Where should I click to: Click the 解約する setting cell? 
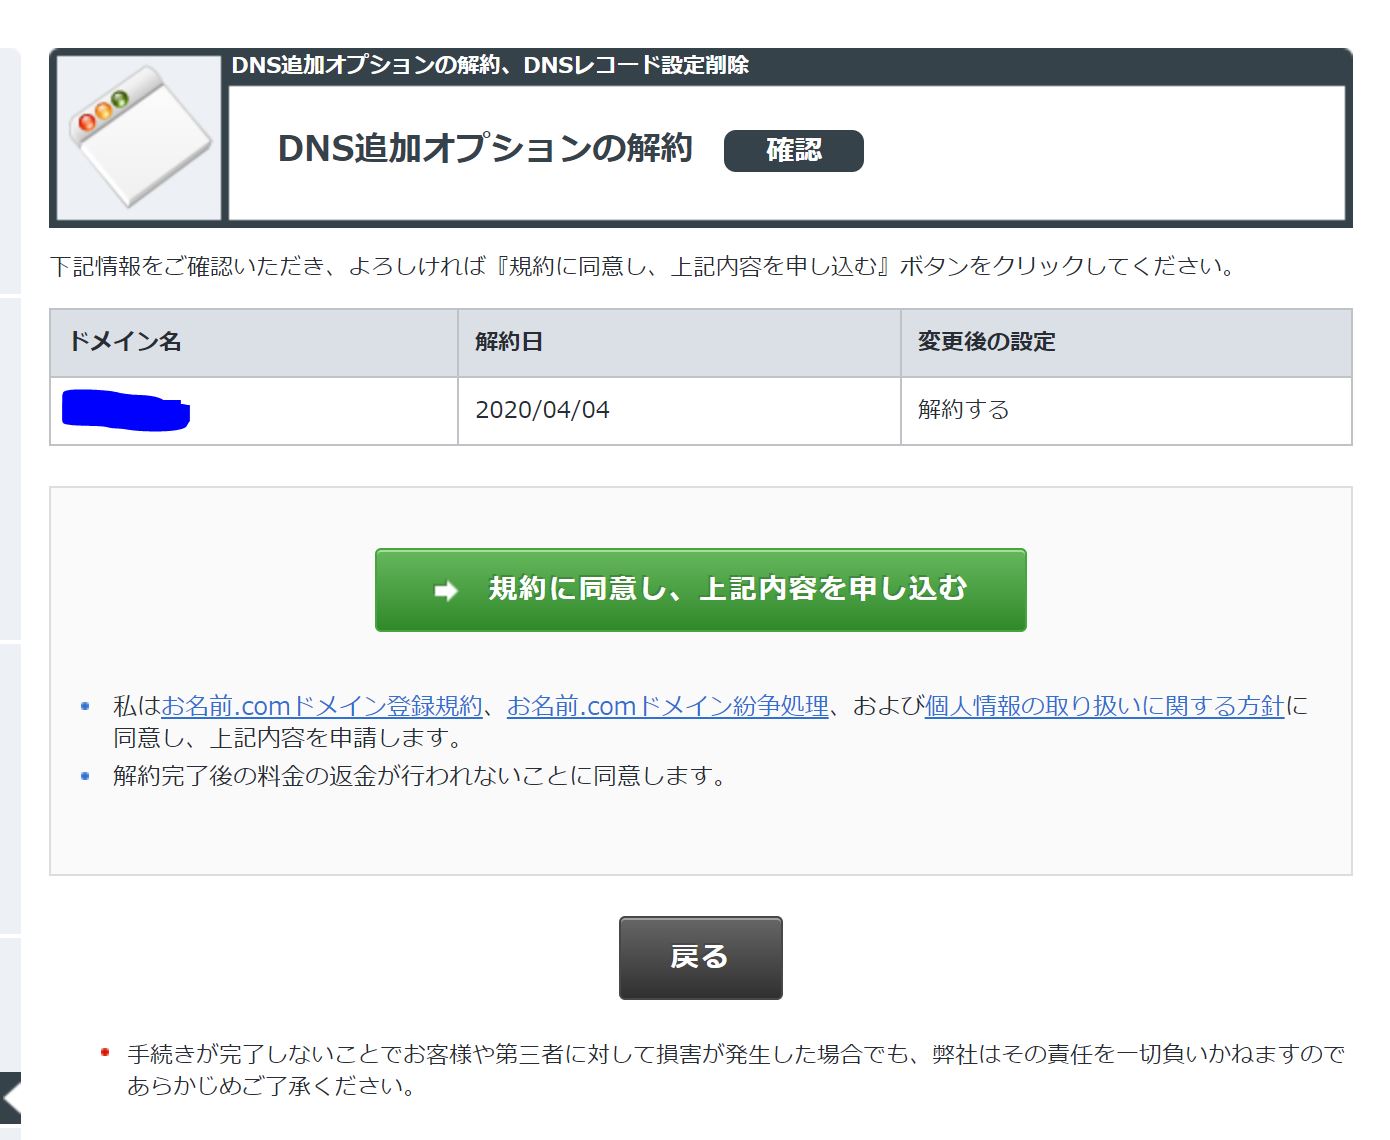pyautogui.click(x=963, y=410)
